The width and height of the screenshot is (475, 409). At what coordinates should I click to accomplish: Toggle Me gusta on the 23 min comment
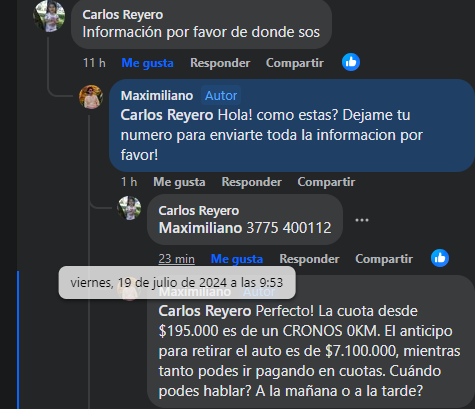point(237,259)
